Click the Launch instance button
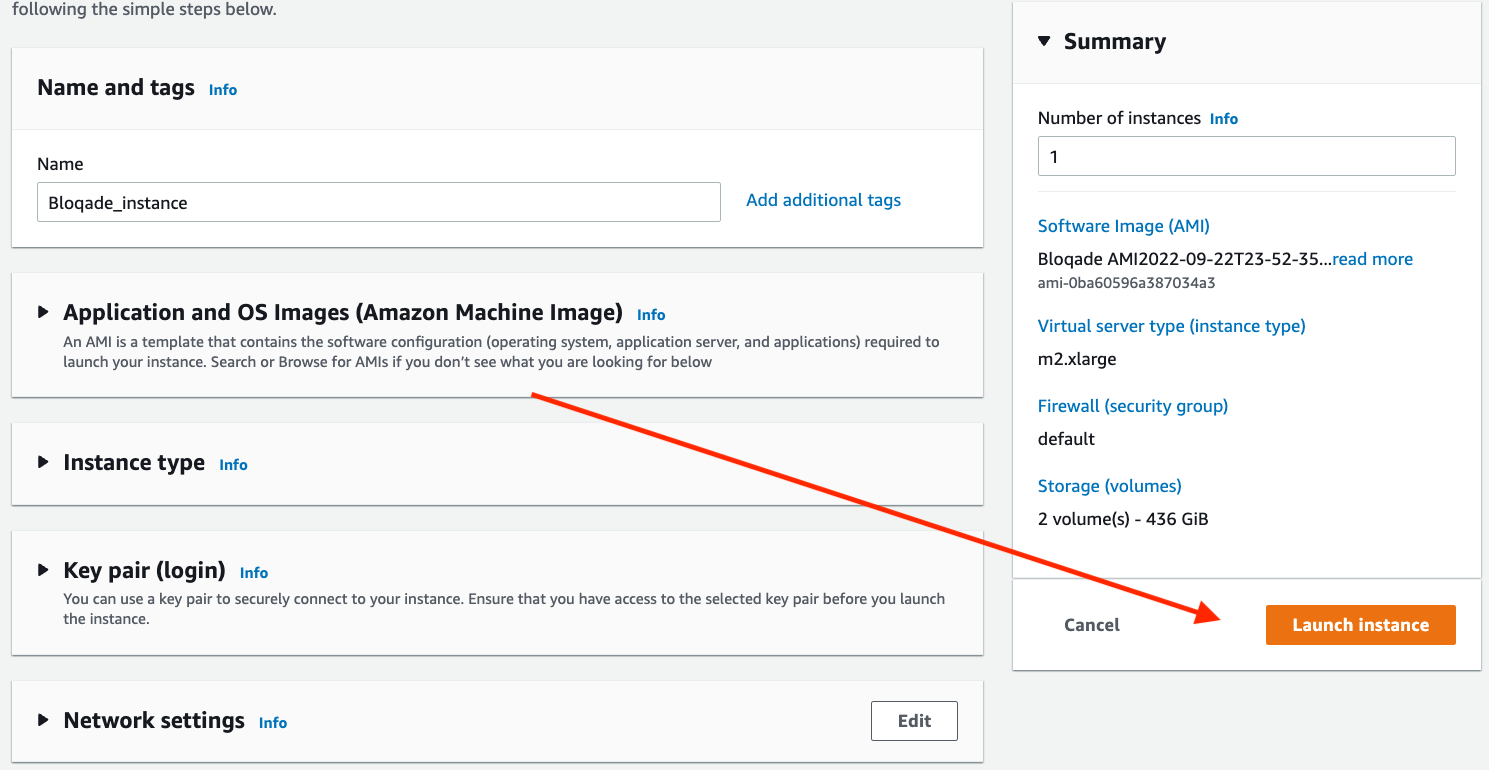 (1360, 625)
